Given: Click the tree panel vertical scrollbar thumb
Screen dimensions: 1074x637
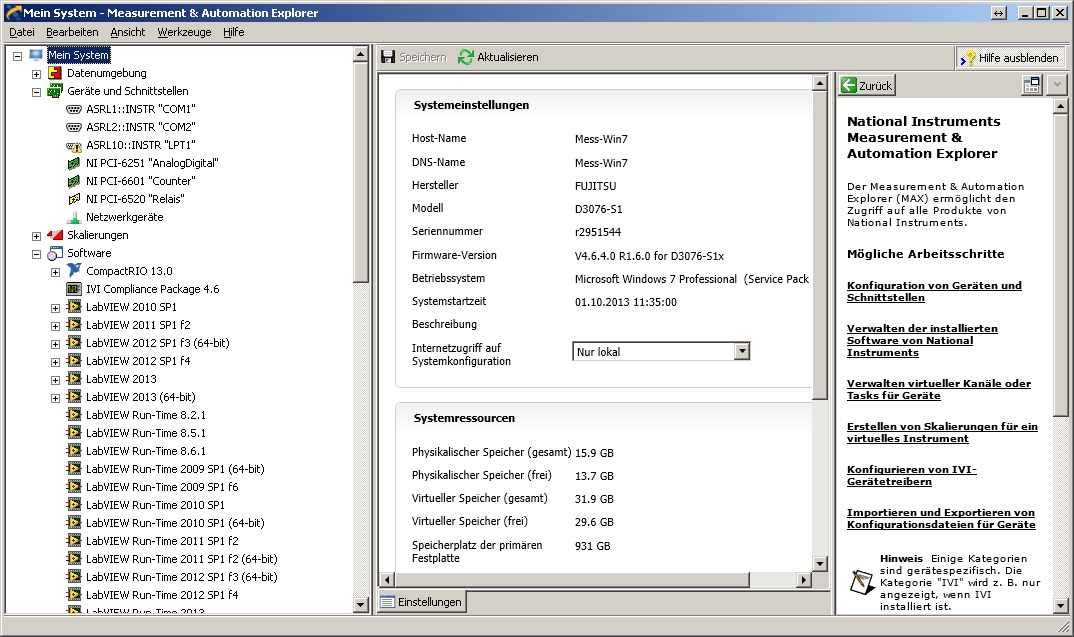Looking at the screenshot, I should [x=361, y=173].
